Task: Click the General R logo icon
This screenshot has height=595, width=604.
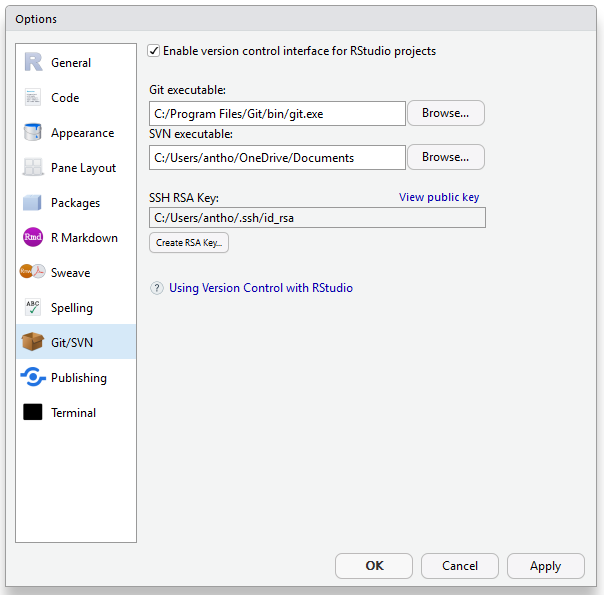Action: (33, 63)
